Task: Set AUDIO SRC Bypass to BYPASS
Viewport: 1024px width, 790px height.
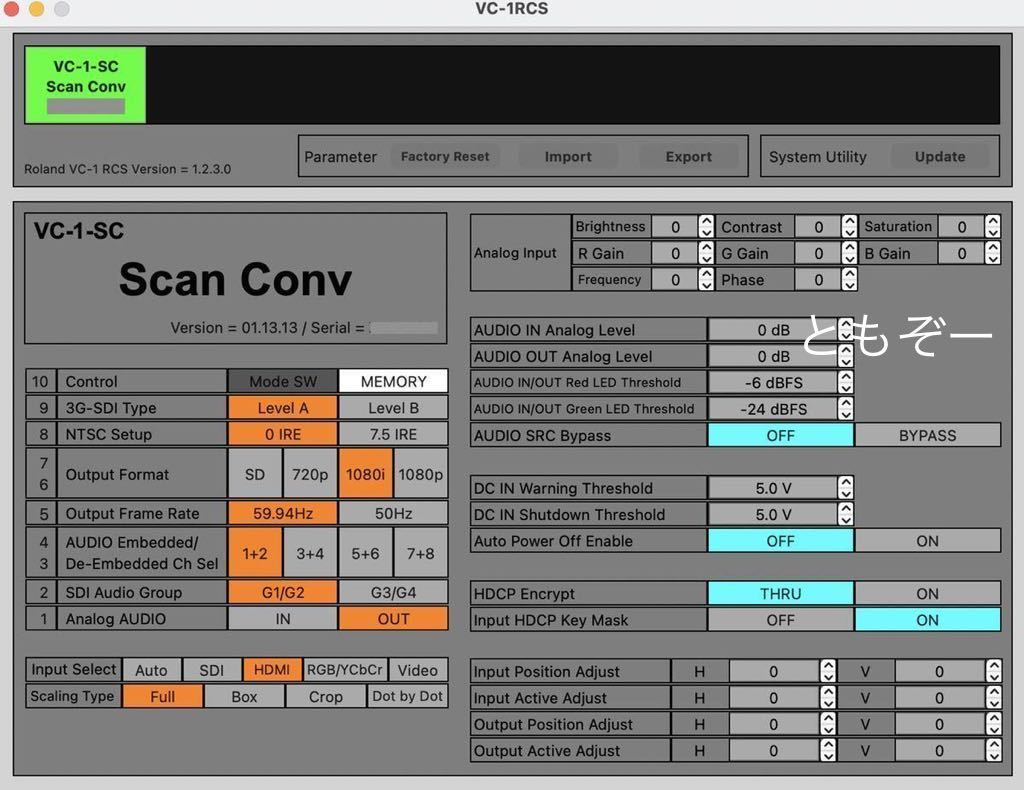Action: coord(927,435)
